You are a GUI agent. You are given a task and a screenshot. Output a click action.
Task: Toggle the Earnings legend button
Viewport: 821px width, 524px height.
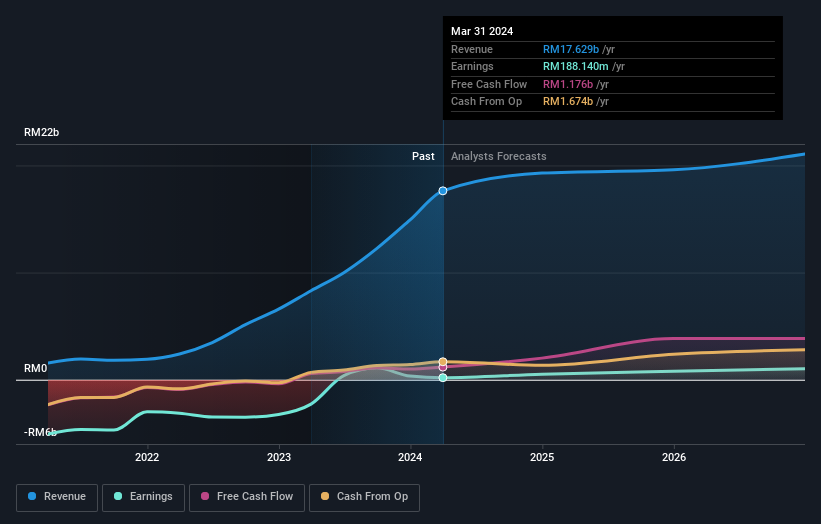pyautogui.click(x=143, y=497)
